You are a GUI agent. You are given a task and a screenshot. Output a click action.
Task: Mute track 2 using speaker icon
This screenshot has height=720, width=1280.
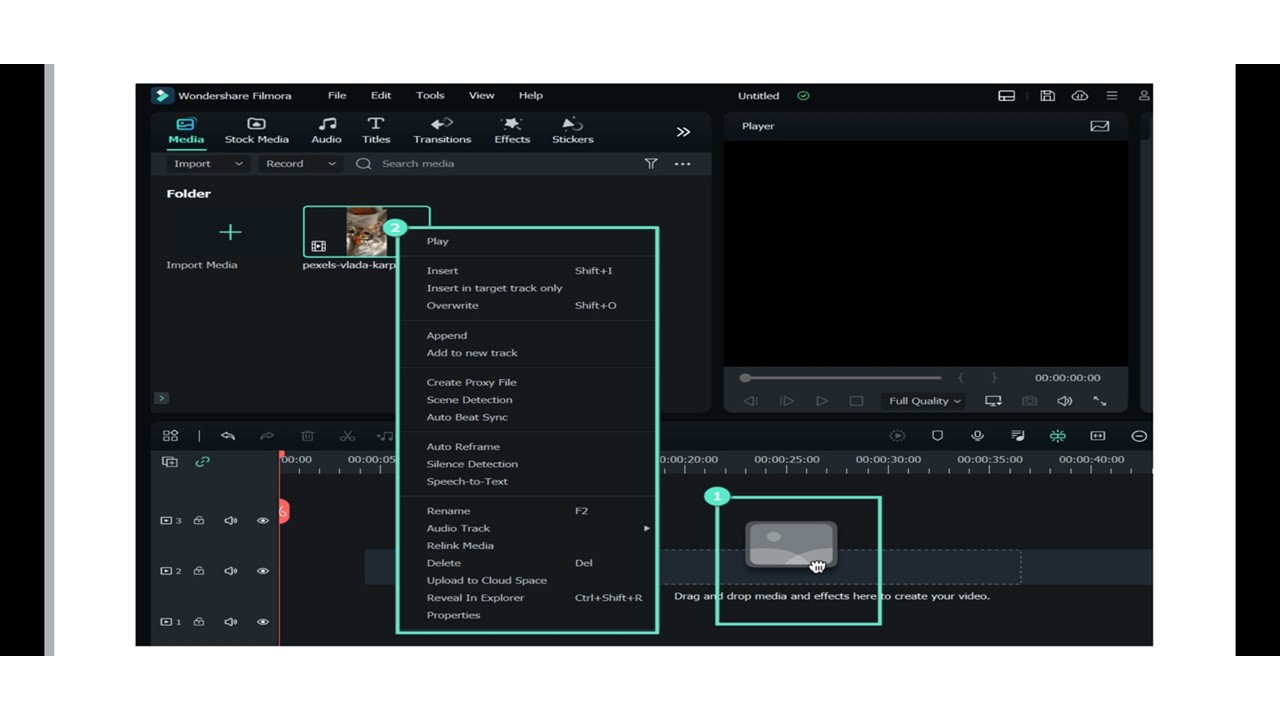pyautogui.click(x=231, y=571)
